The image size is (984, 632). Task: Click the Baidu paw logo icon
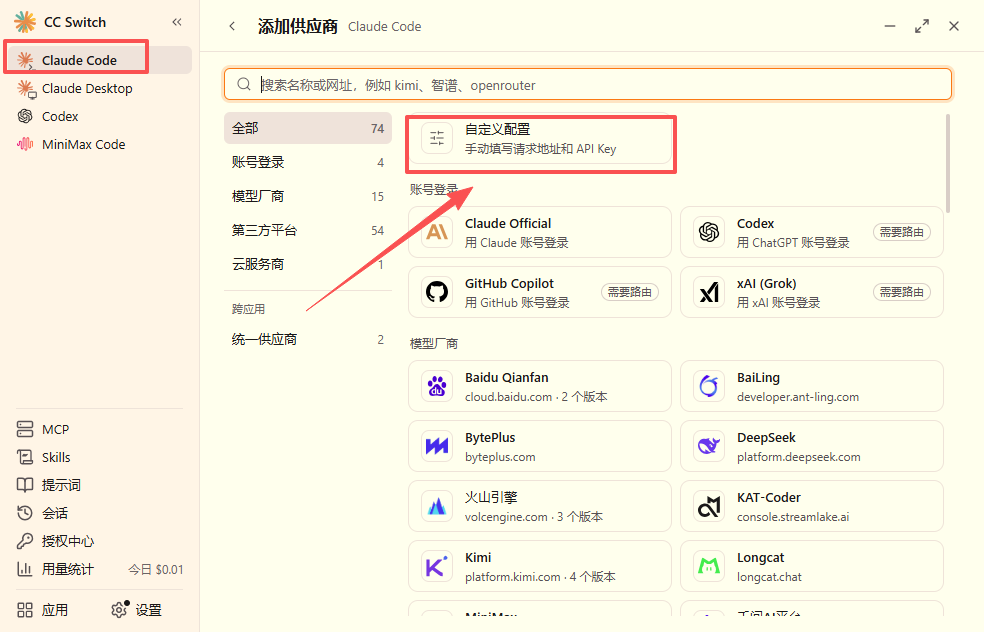[437, 387]
